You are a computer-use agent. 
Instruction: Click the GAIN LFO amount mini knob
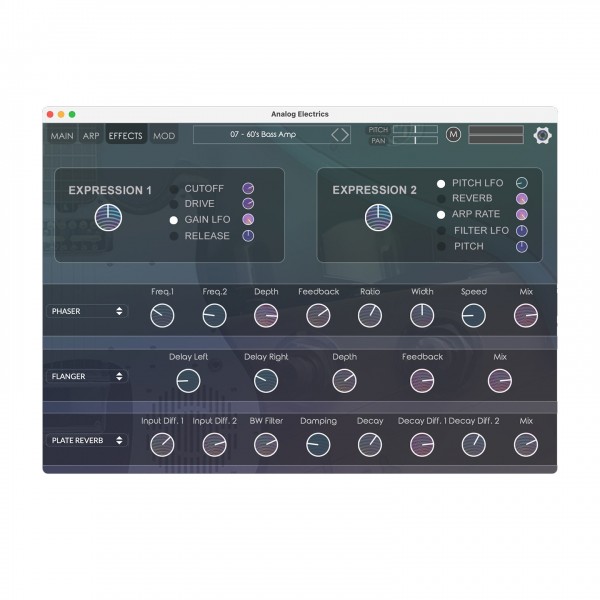click(248, 220)
